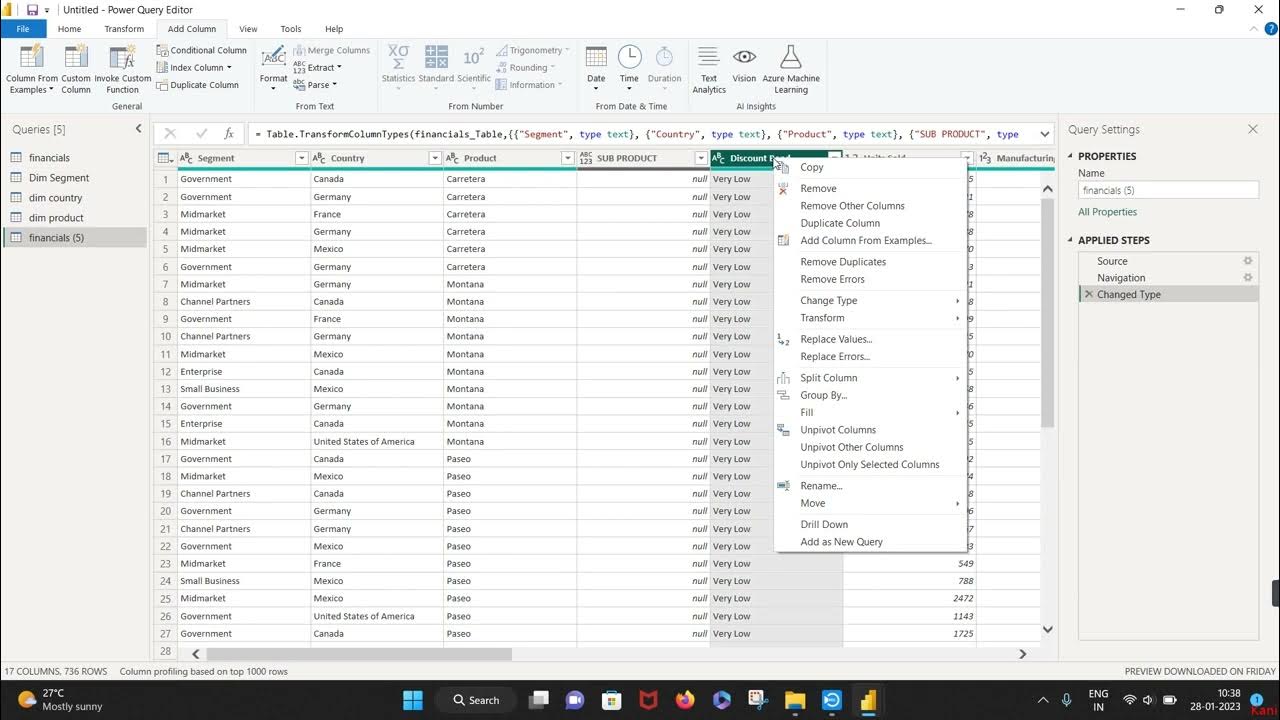Close the Query Settings pane
The image size is (1280, 720).
[1252, 129]
